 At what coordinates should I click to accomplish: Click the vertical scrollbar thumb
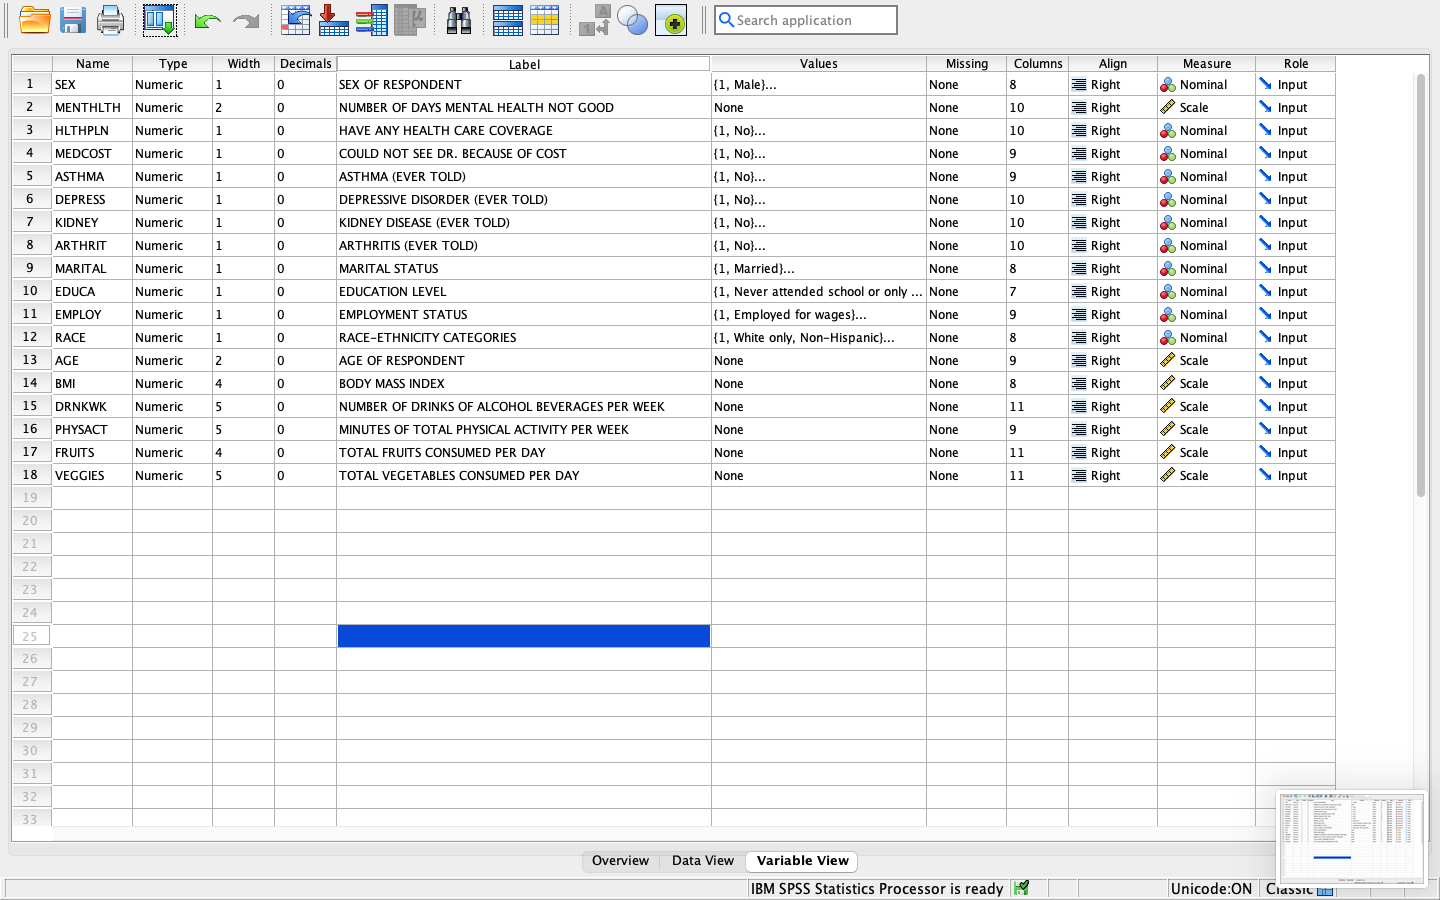coord(1420,285)
